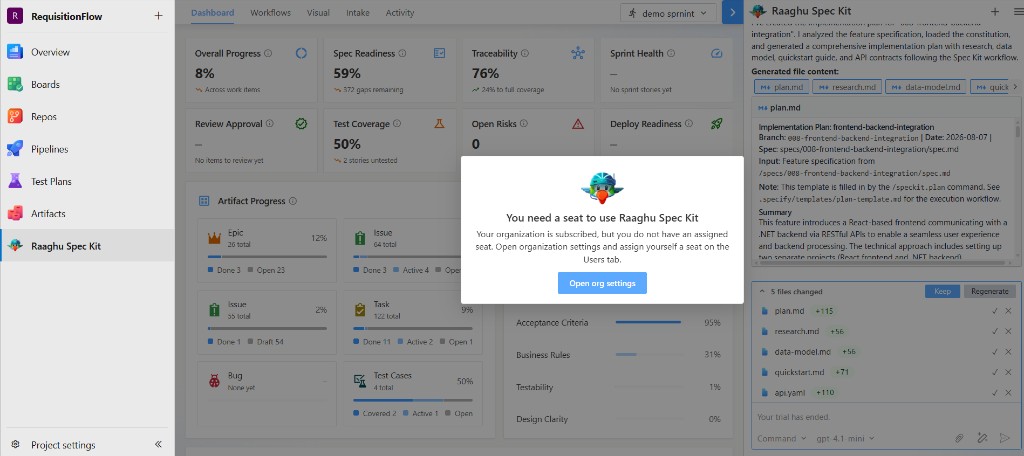Collapse the 5 files changed section
Viewport: 1024px width, 456px height.
(x=762, y=291)
